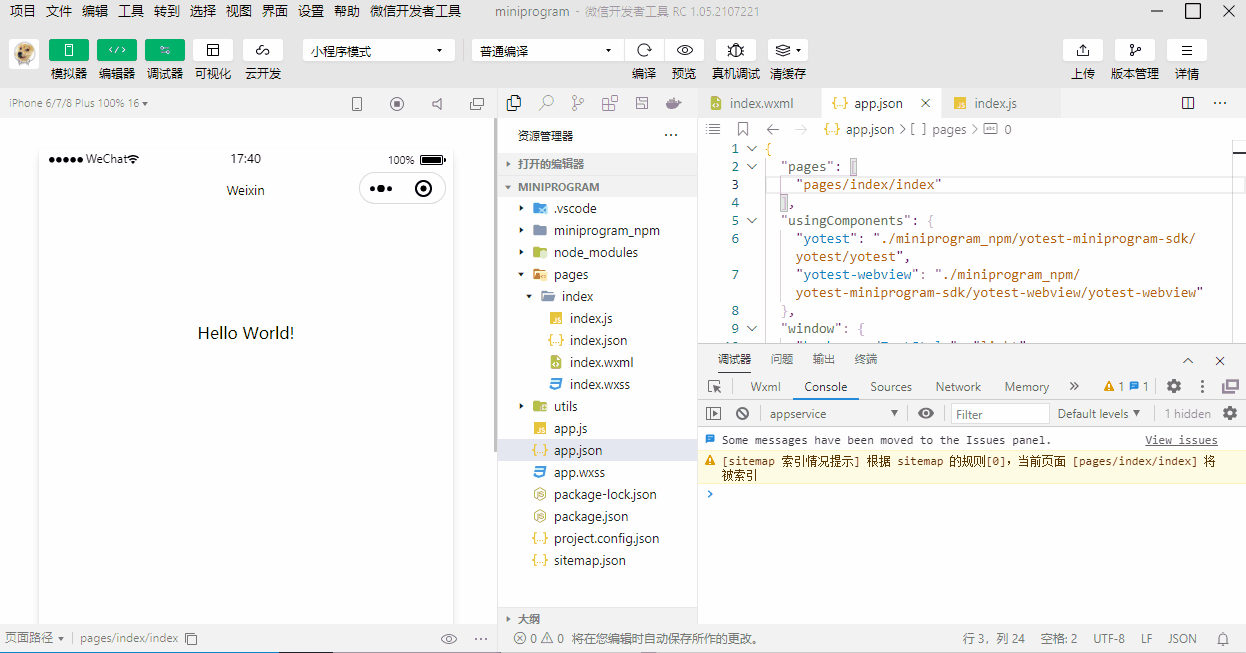Viewport: 1246px width, 653px height.
Task: Click the simulator stop/record icon
Action: (397, 104)
